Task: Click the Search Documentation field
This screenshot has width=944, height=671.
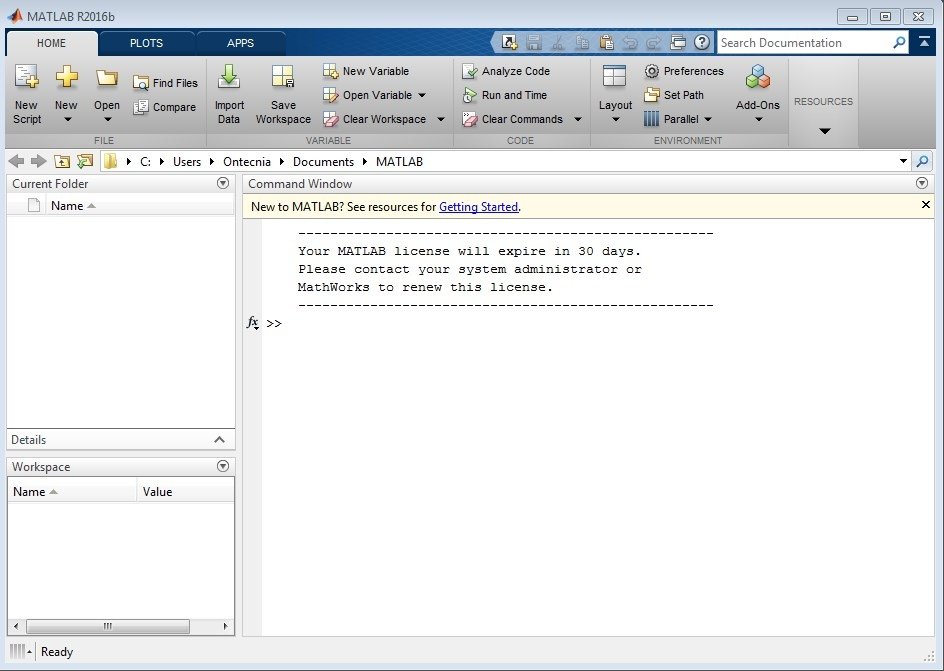Action: pyautogui.click(x=804, y=43)
